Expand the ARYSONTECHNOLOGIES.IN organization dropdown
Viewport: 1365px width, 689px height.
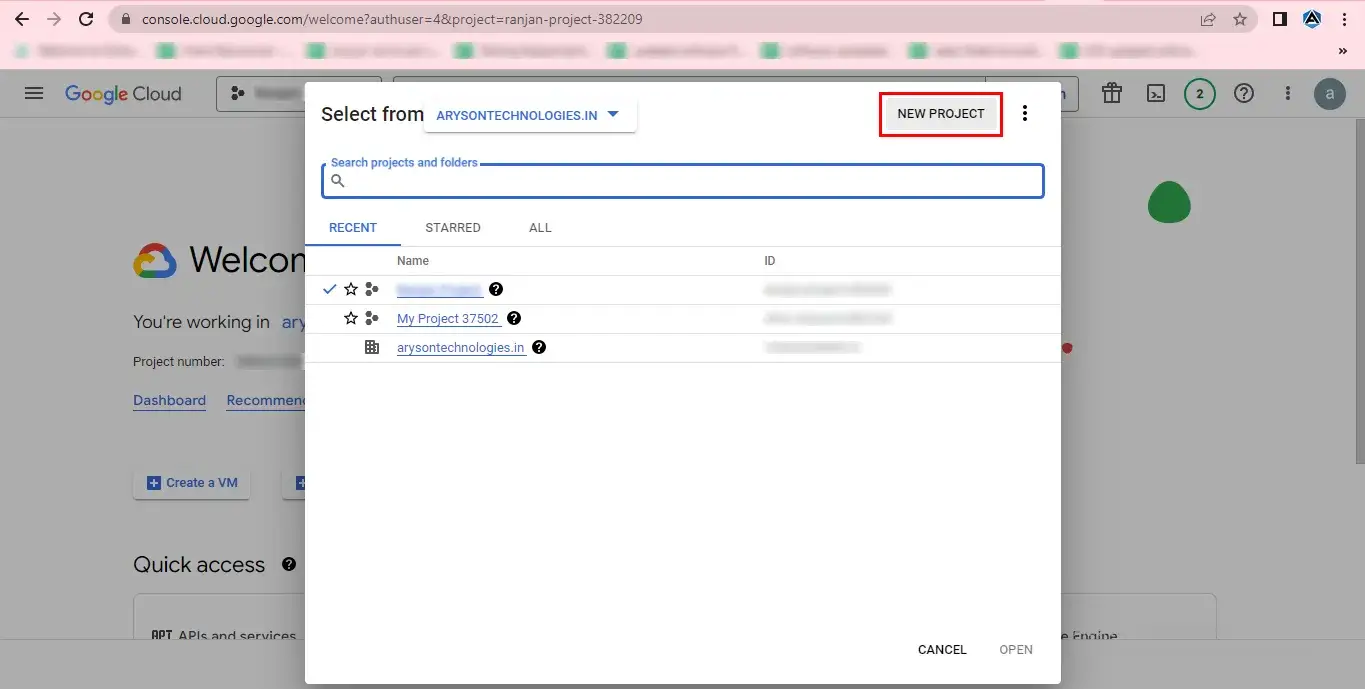[x=528, y=115]
